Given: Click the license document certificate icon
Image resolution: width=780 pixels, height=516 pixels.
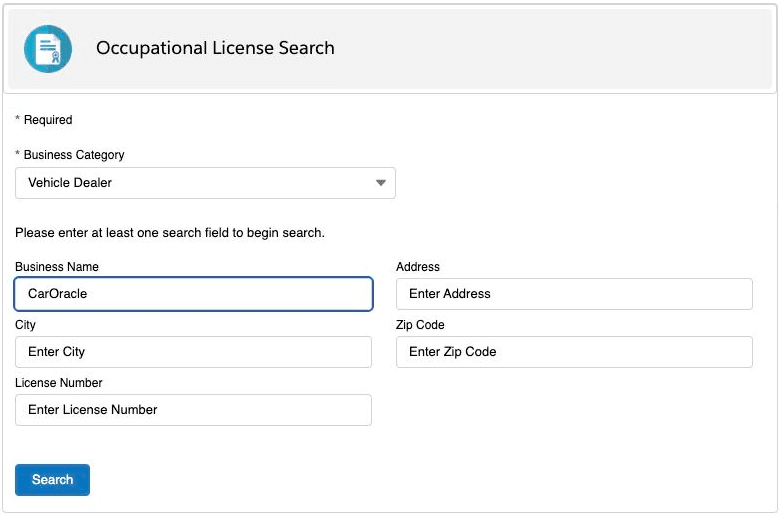Looking at the screenshot, I should coord(48,49).
